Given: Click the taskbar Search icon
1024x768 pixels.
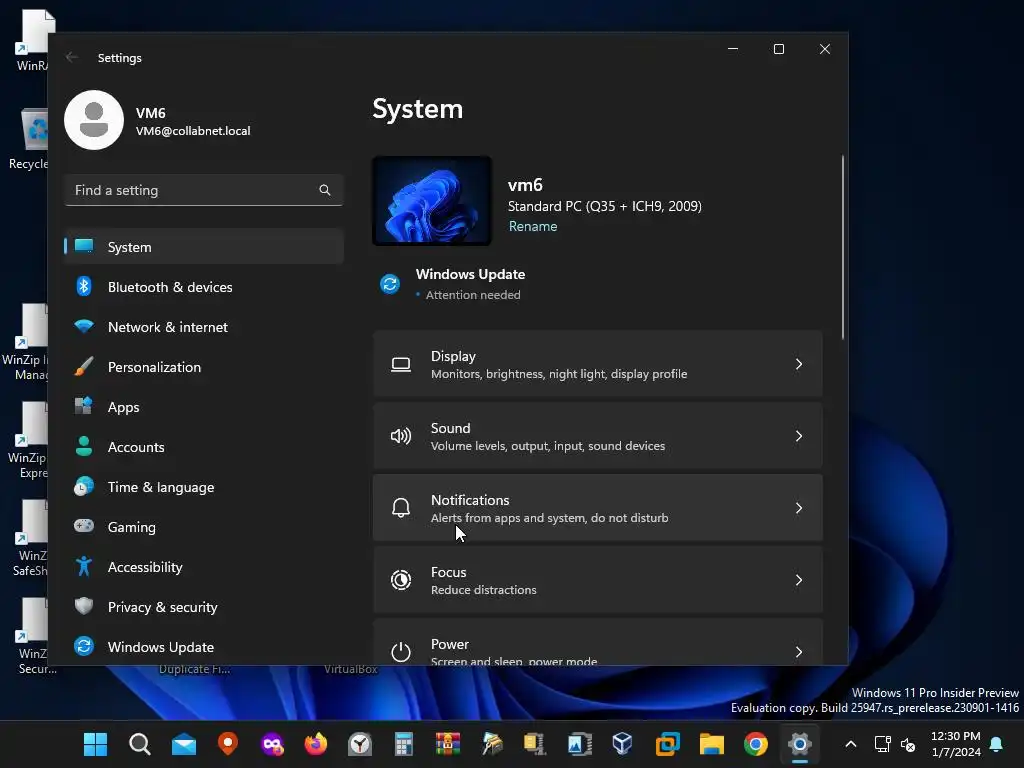Looking at the screenshot, I should click(139, 744).
